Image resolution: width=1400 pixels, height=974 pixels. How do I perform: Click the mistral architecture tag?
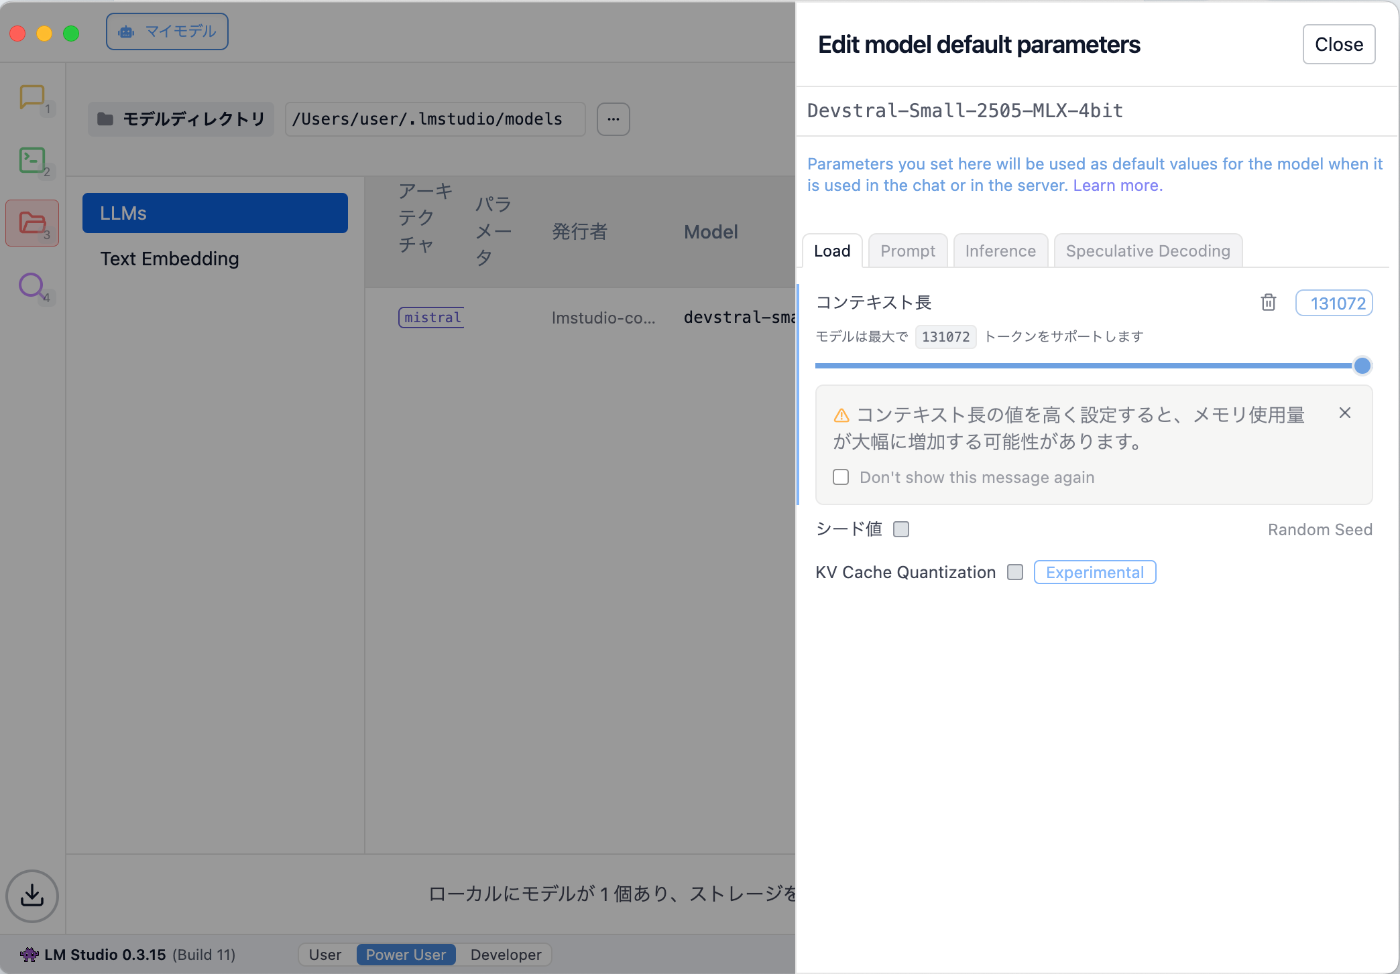(432, 318)
